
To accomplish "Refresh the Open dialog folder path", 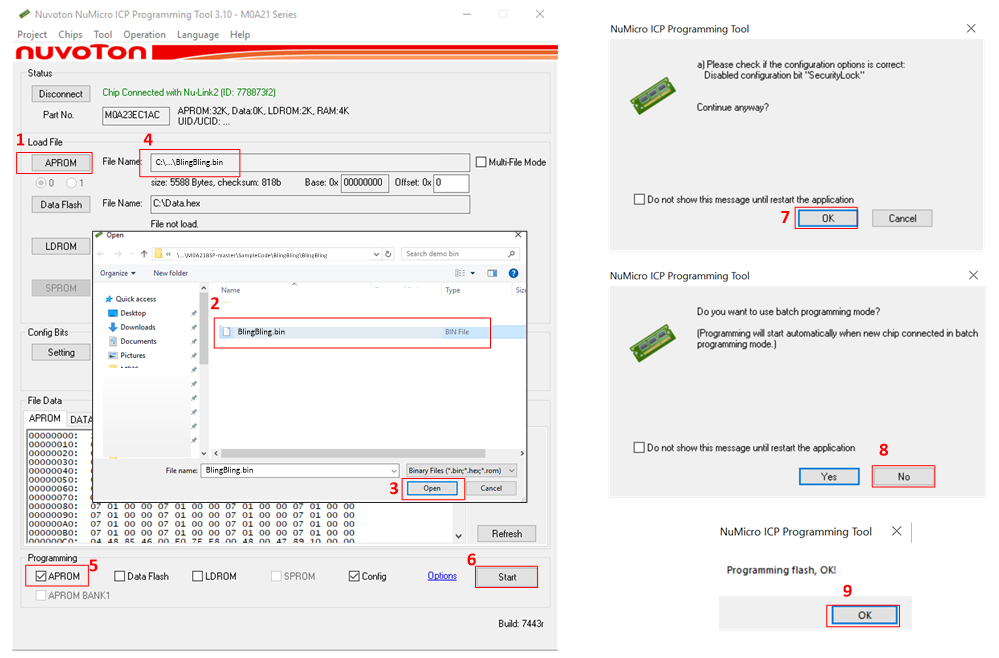I will (x=388, y=254).
